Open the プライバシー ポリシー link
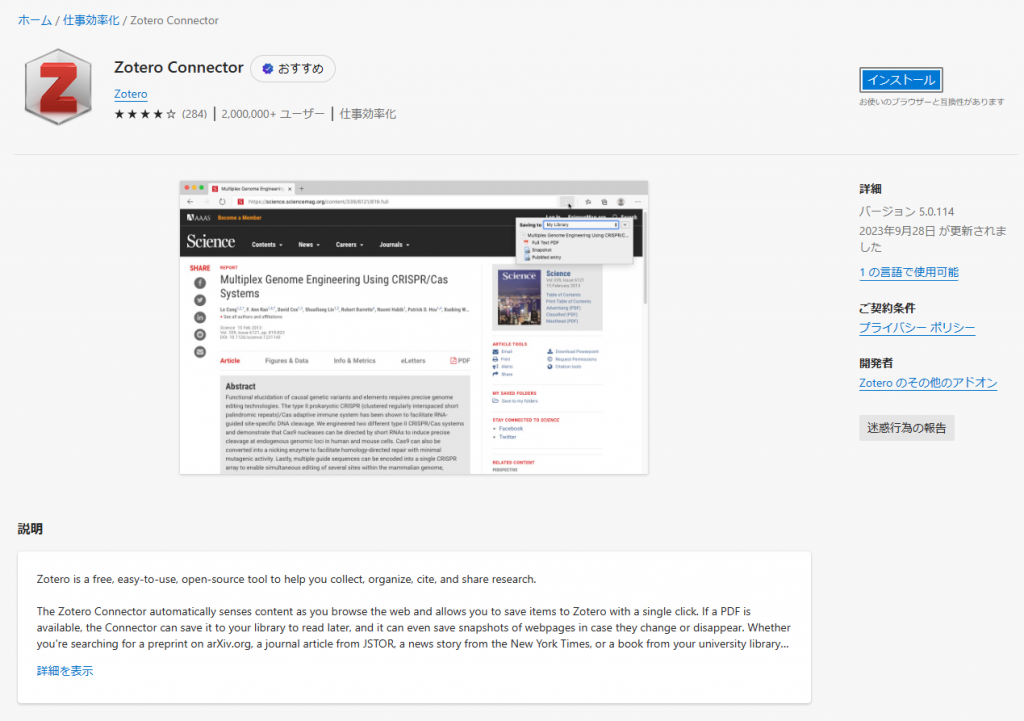The image size is (1024, 721). 917,328
